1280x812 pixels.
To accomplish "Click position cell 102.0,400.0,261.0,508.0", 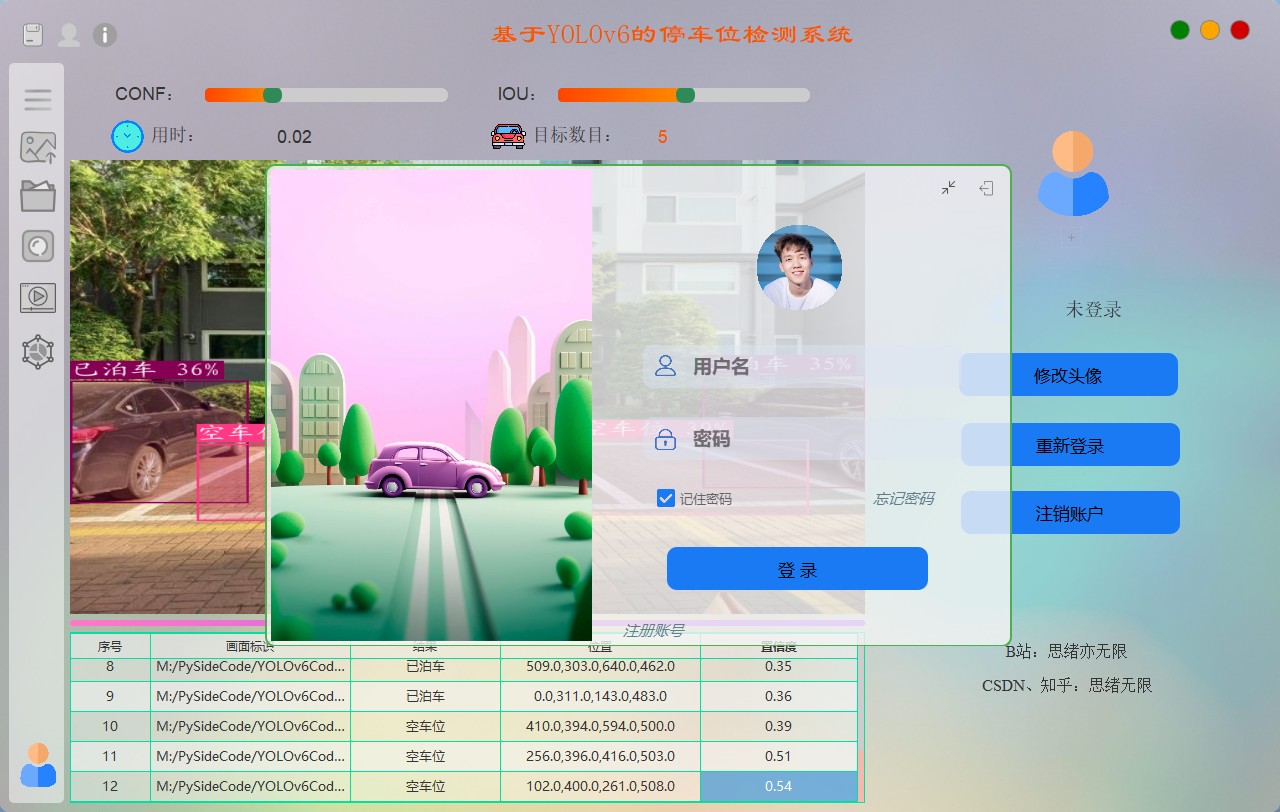I will pos(600,786).
